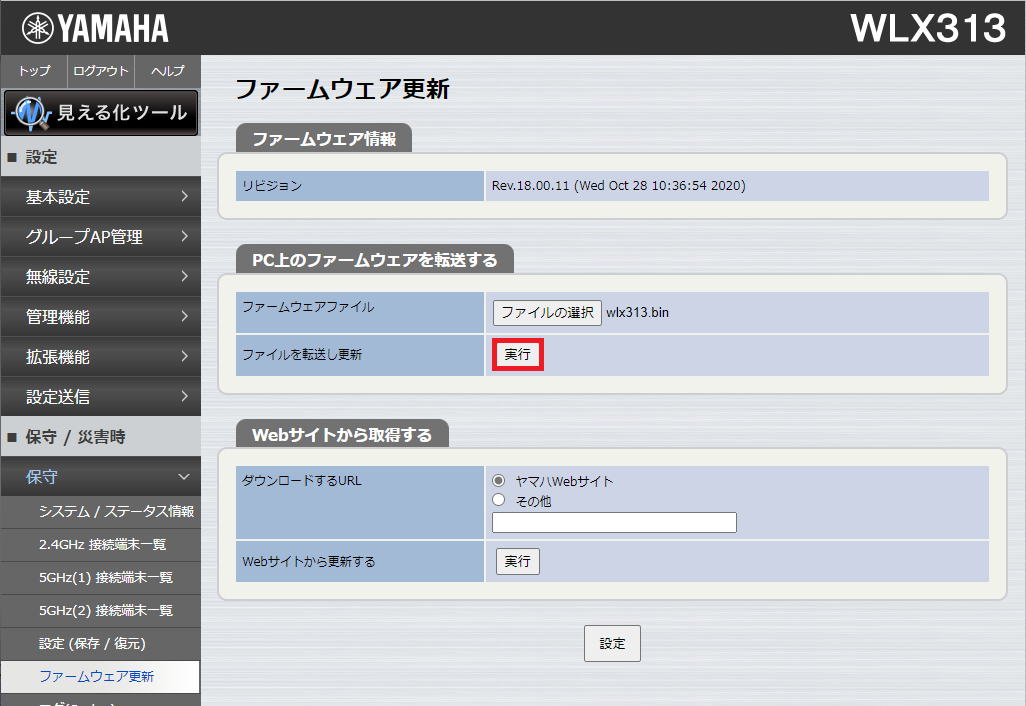Image resolution: width=1026 pixels, height=706 pixels.
Task: Click ログアウト to log out
Action: coord(100,71)
